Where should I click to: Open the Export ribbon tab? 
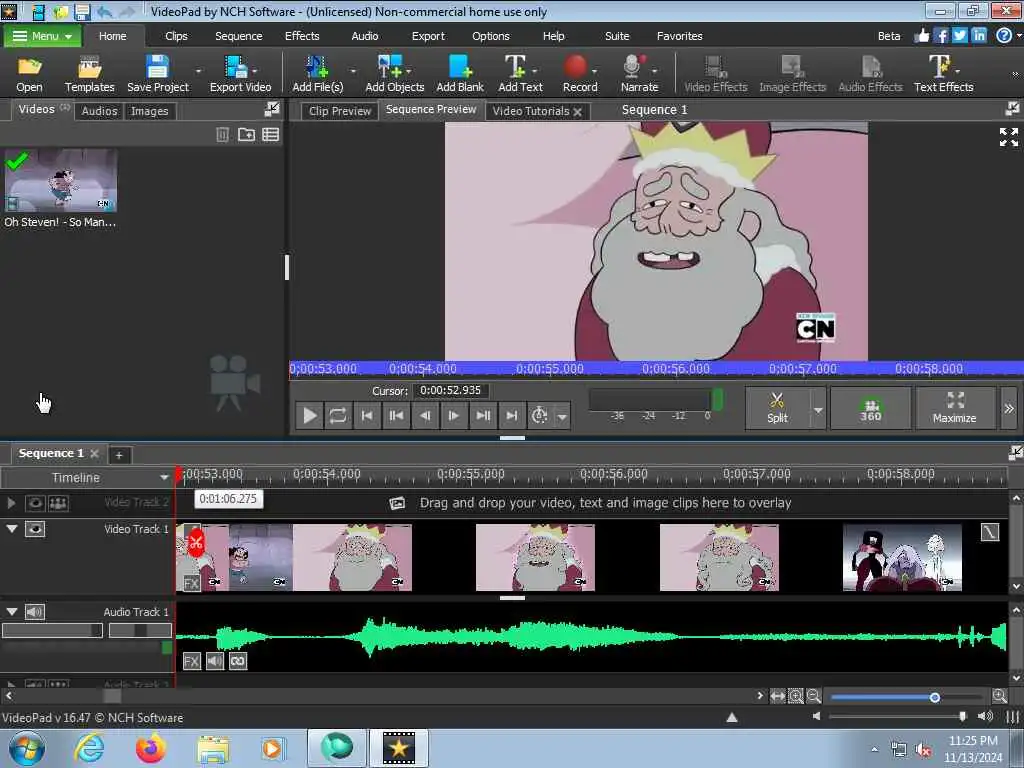[428, 36]
